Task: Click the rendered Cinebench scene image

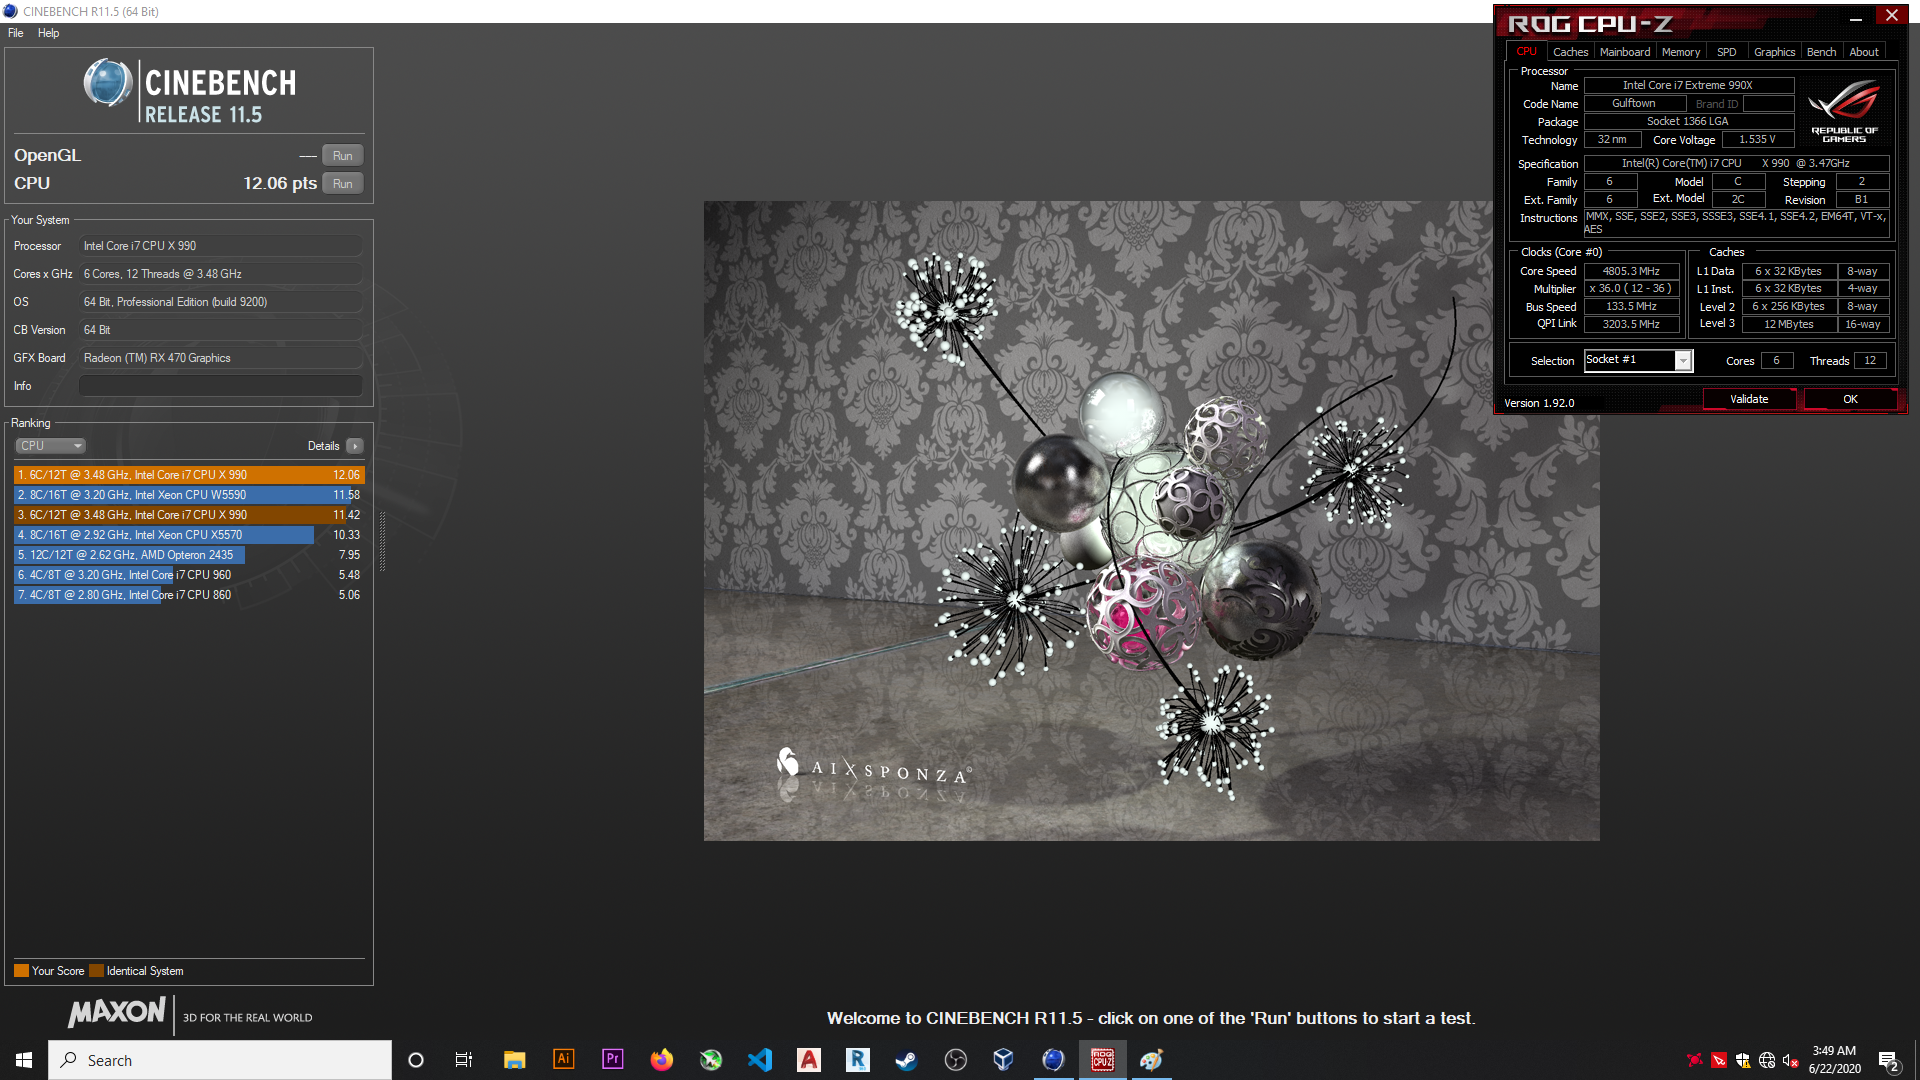Action: point(1151,521)
